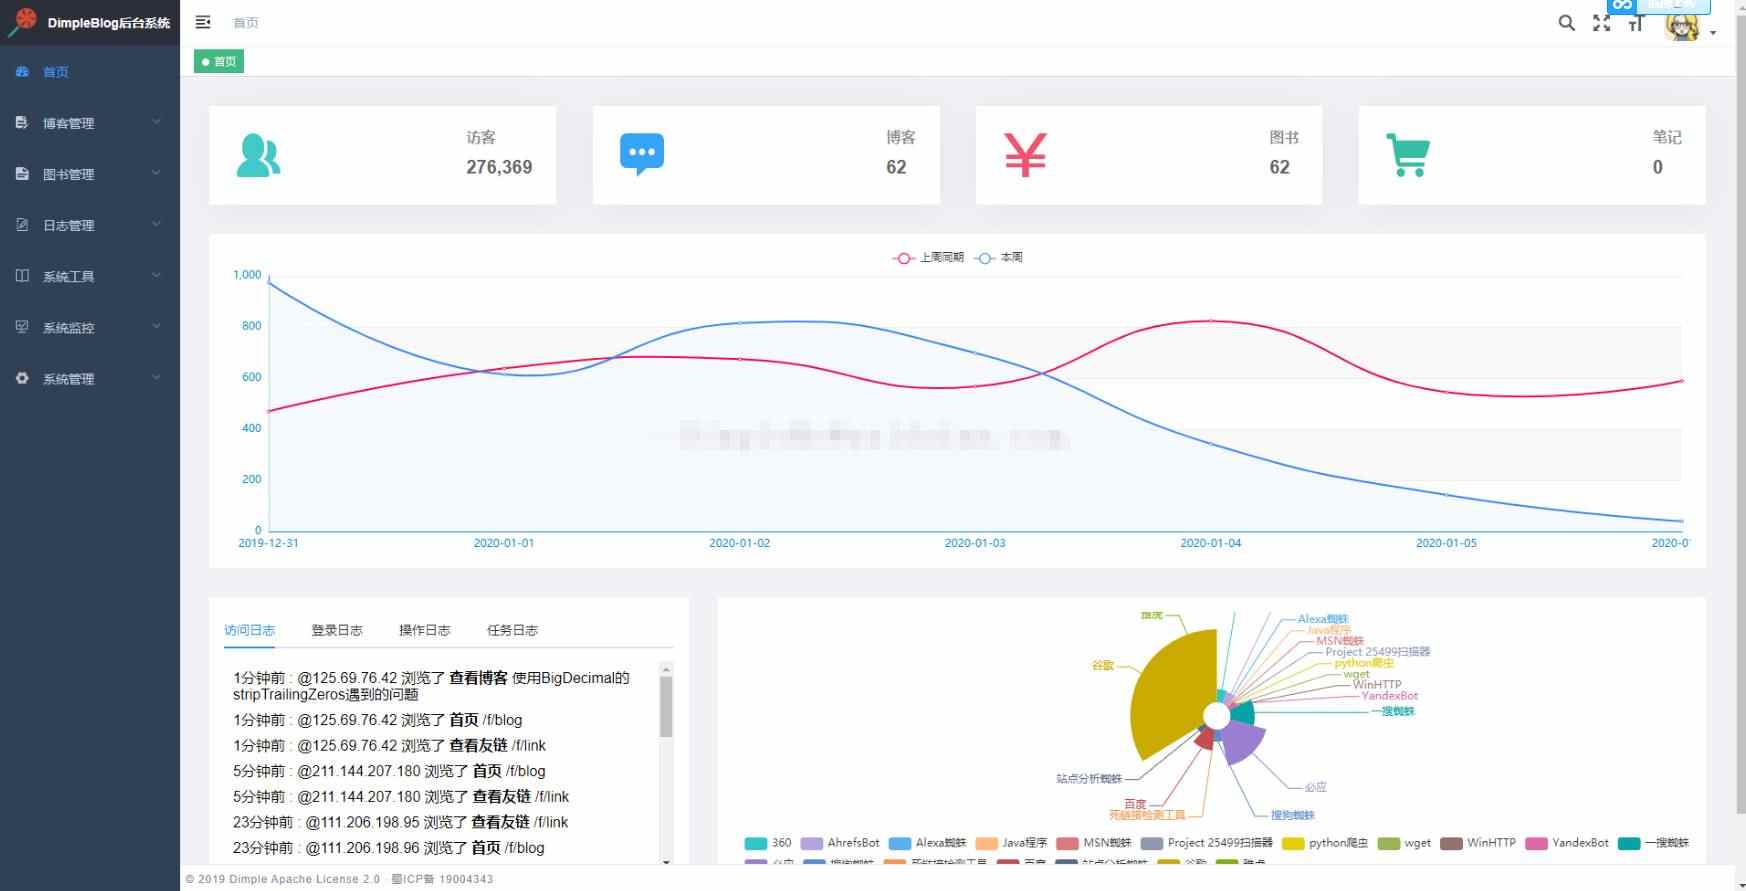Expand the 日志管理 menu chevron
This screenshot has width=1746, height=891.
tap(156, 224)
